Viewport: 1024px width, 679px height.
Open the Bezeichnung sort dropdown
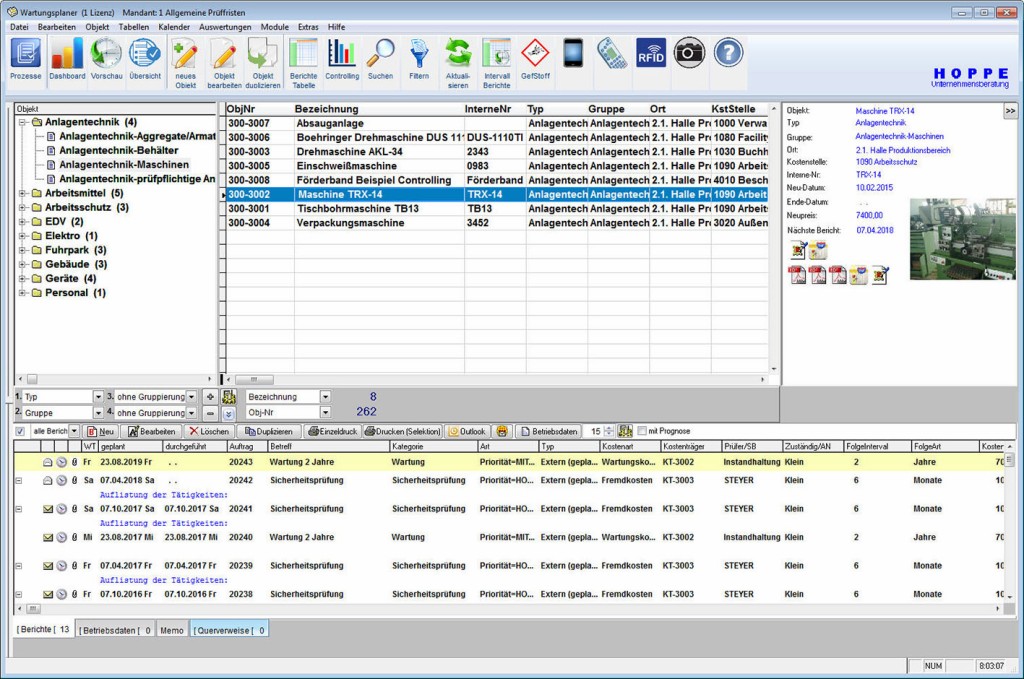coord(325,397)
